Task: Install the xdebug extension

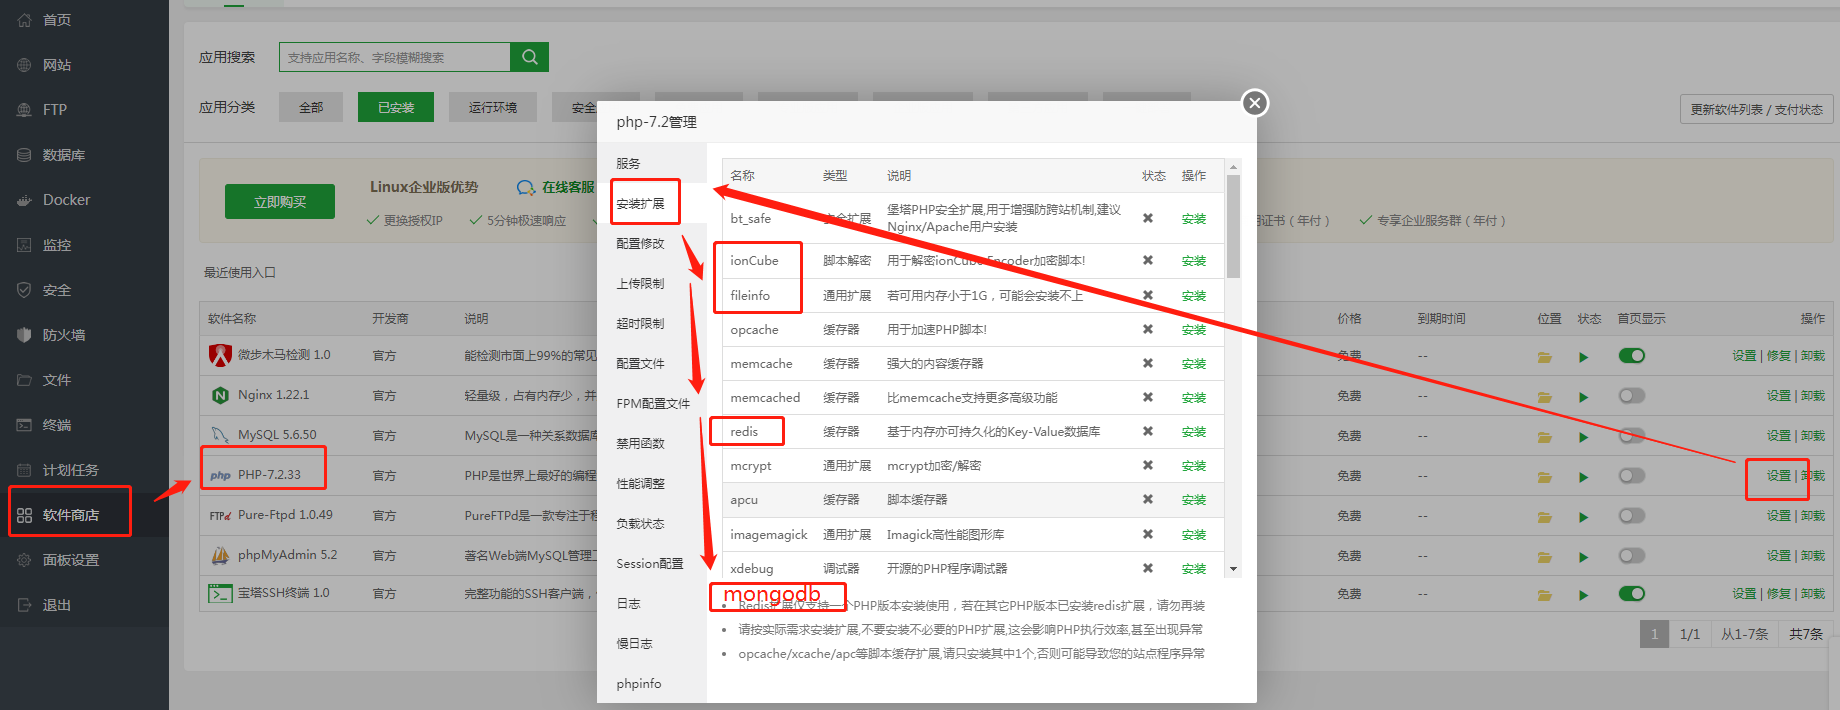Action: pyautogui.click(x=1193, y=569)
